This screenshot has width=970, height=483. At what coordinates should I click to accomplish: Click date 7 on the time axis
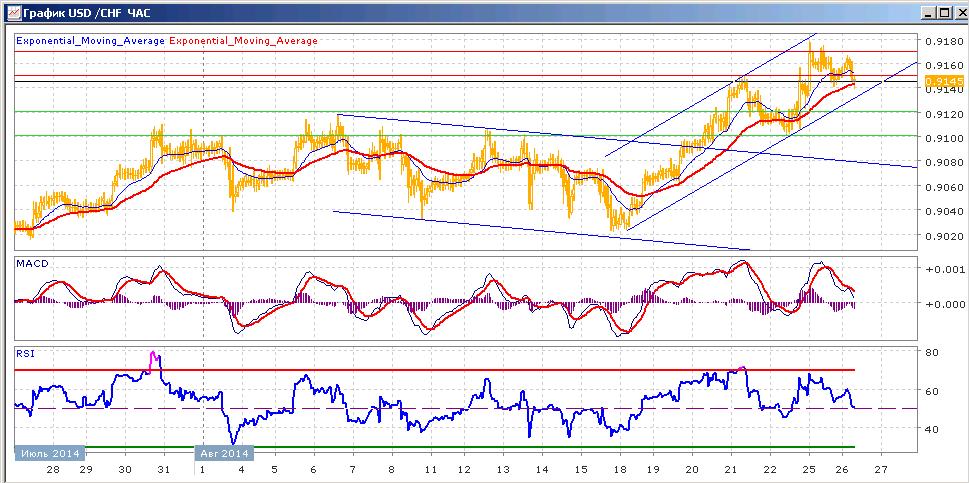click(353, 470)
